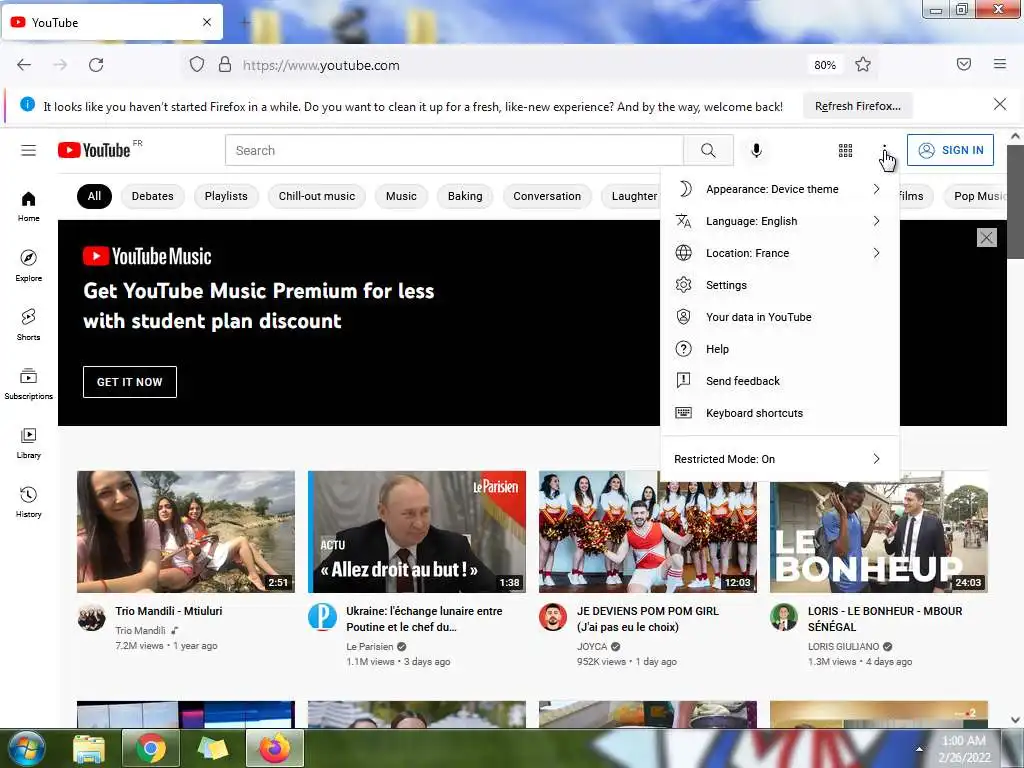This screenshot has height=768, width=1024.
Task: Select the Playlists filter chip
Action: pyautogui.click(x=226, y=196)
